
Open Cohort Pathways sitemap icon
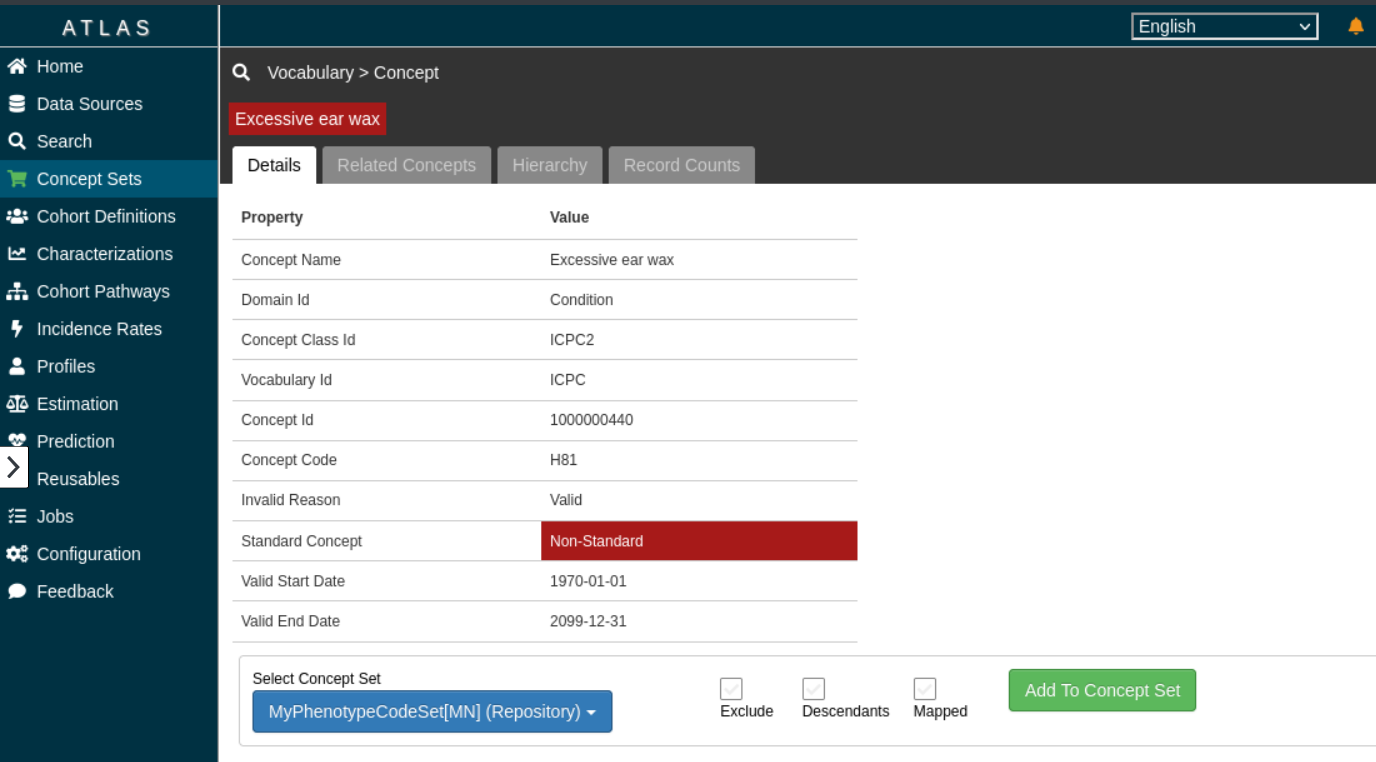coord(16,292)
